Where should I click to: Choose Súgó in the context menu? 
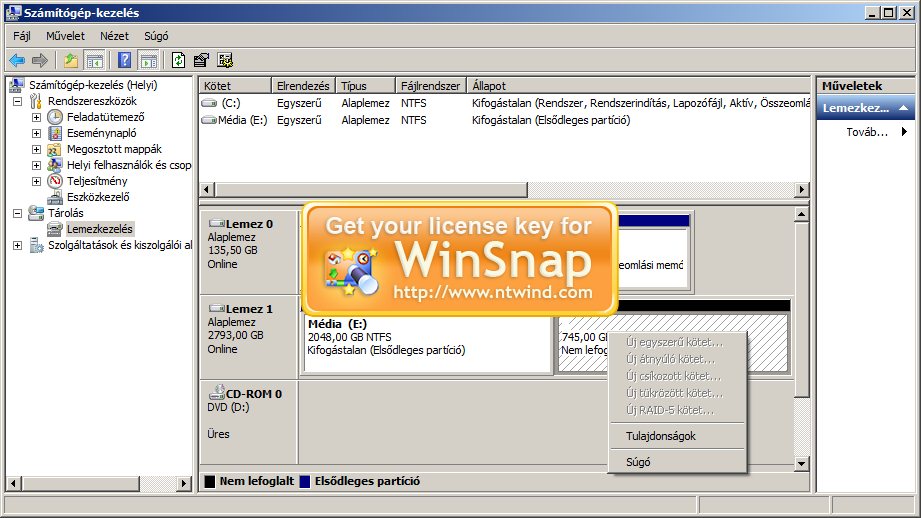[x=678, y=462]
